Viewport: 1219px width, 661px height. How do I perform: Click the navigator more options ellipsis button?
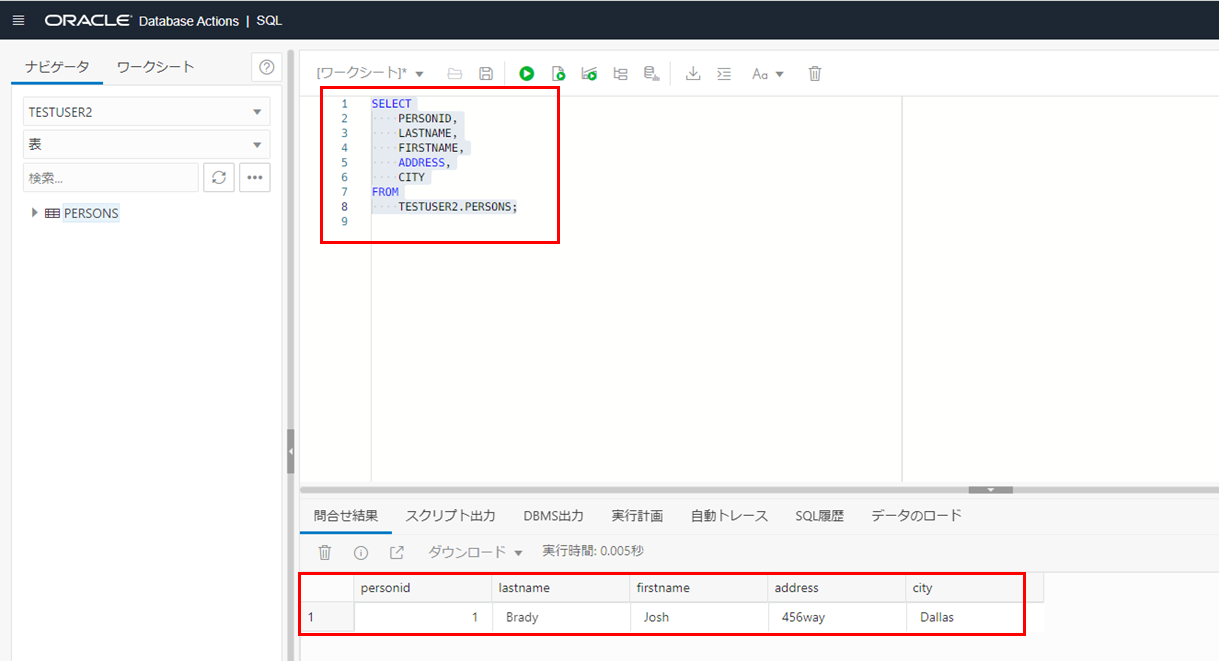255,177
